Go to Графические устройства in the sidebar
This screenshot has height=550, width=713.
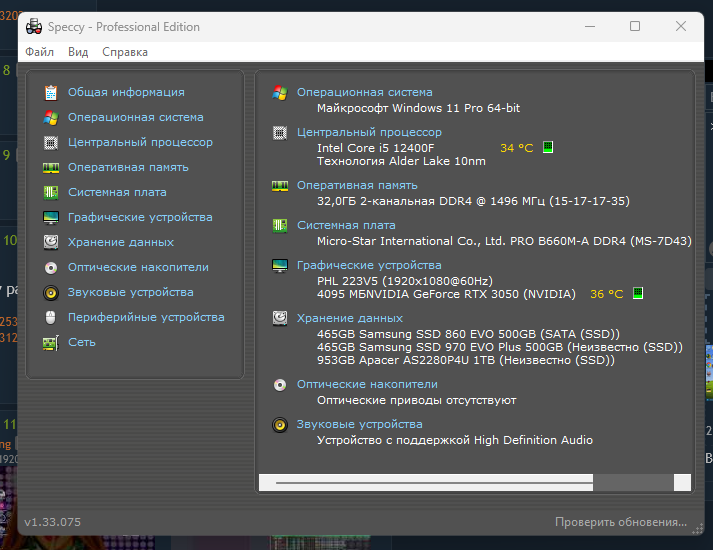click(x=140, y=217)
